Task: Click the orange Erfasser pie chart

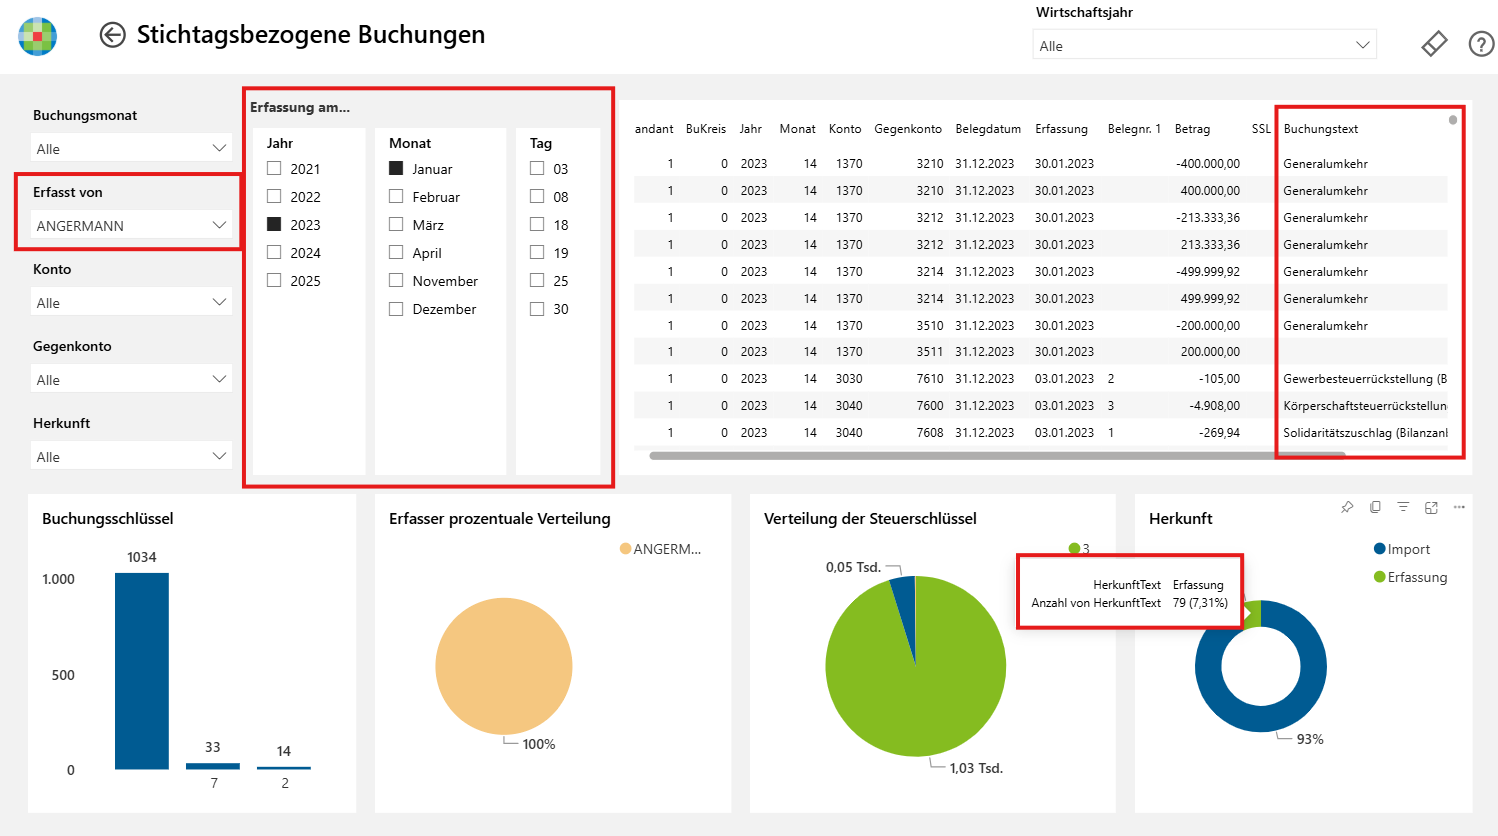Action: point(504,666)
